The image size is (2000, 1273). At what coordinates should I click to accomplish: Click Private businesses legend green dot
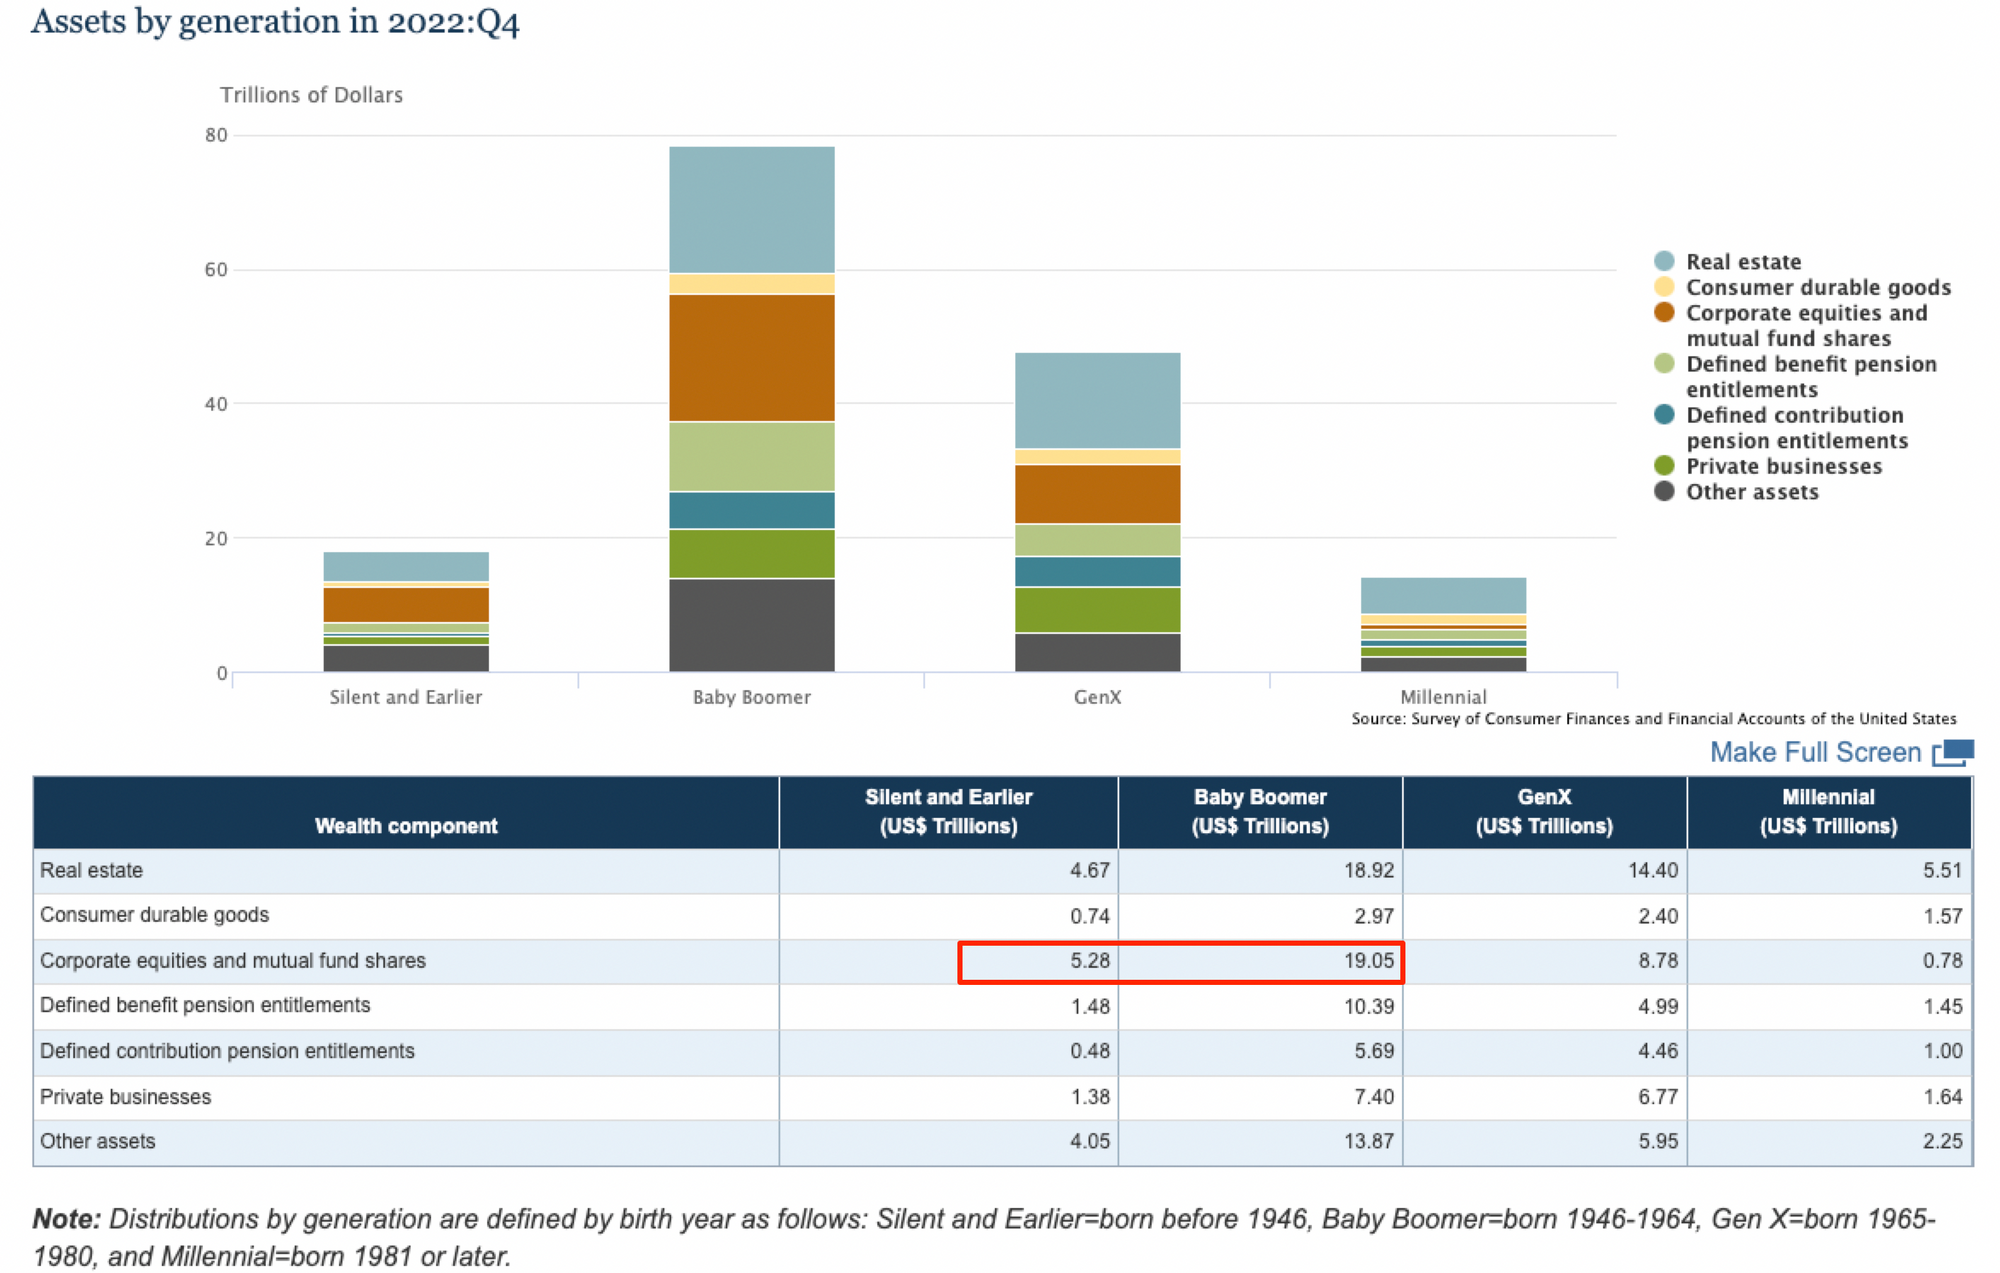[1664, 466]
